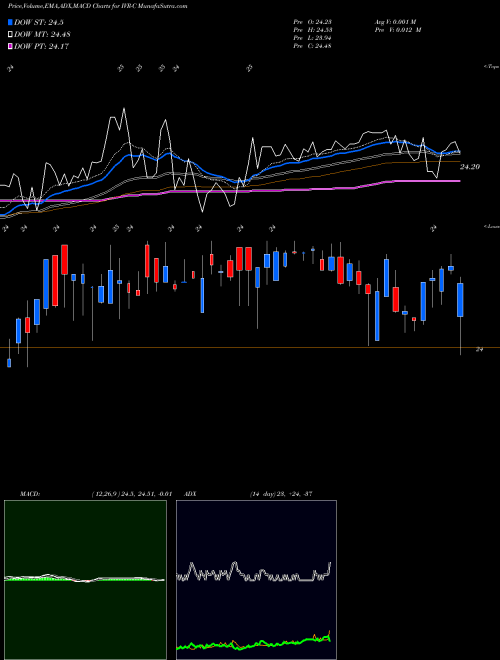
Task: Click the '<Tops' marker row label
Action: click(491, 67)
